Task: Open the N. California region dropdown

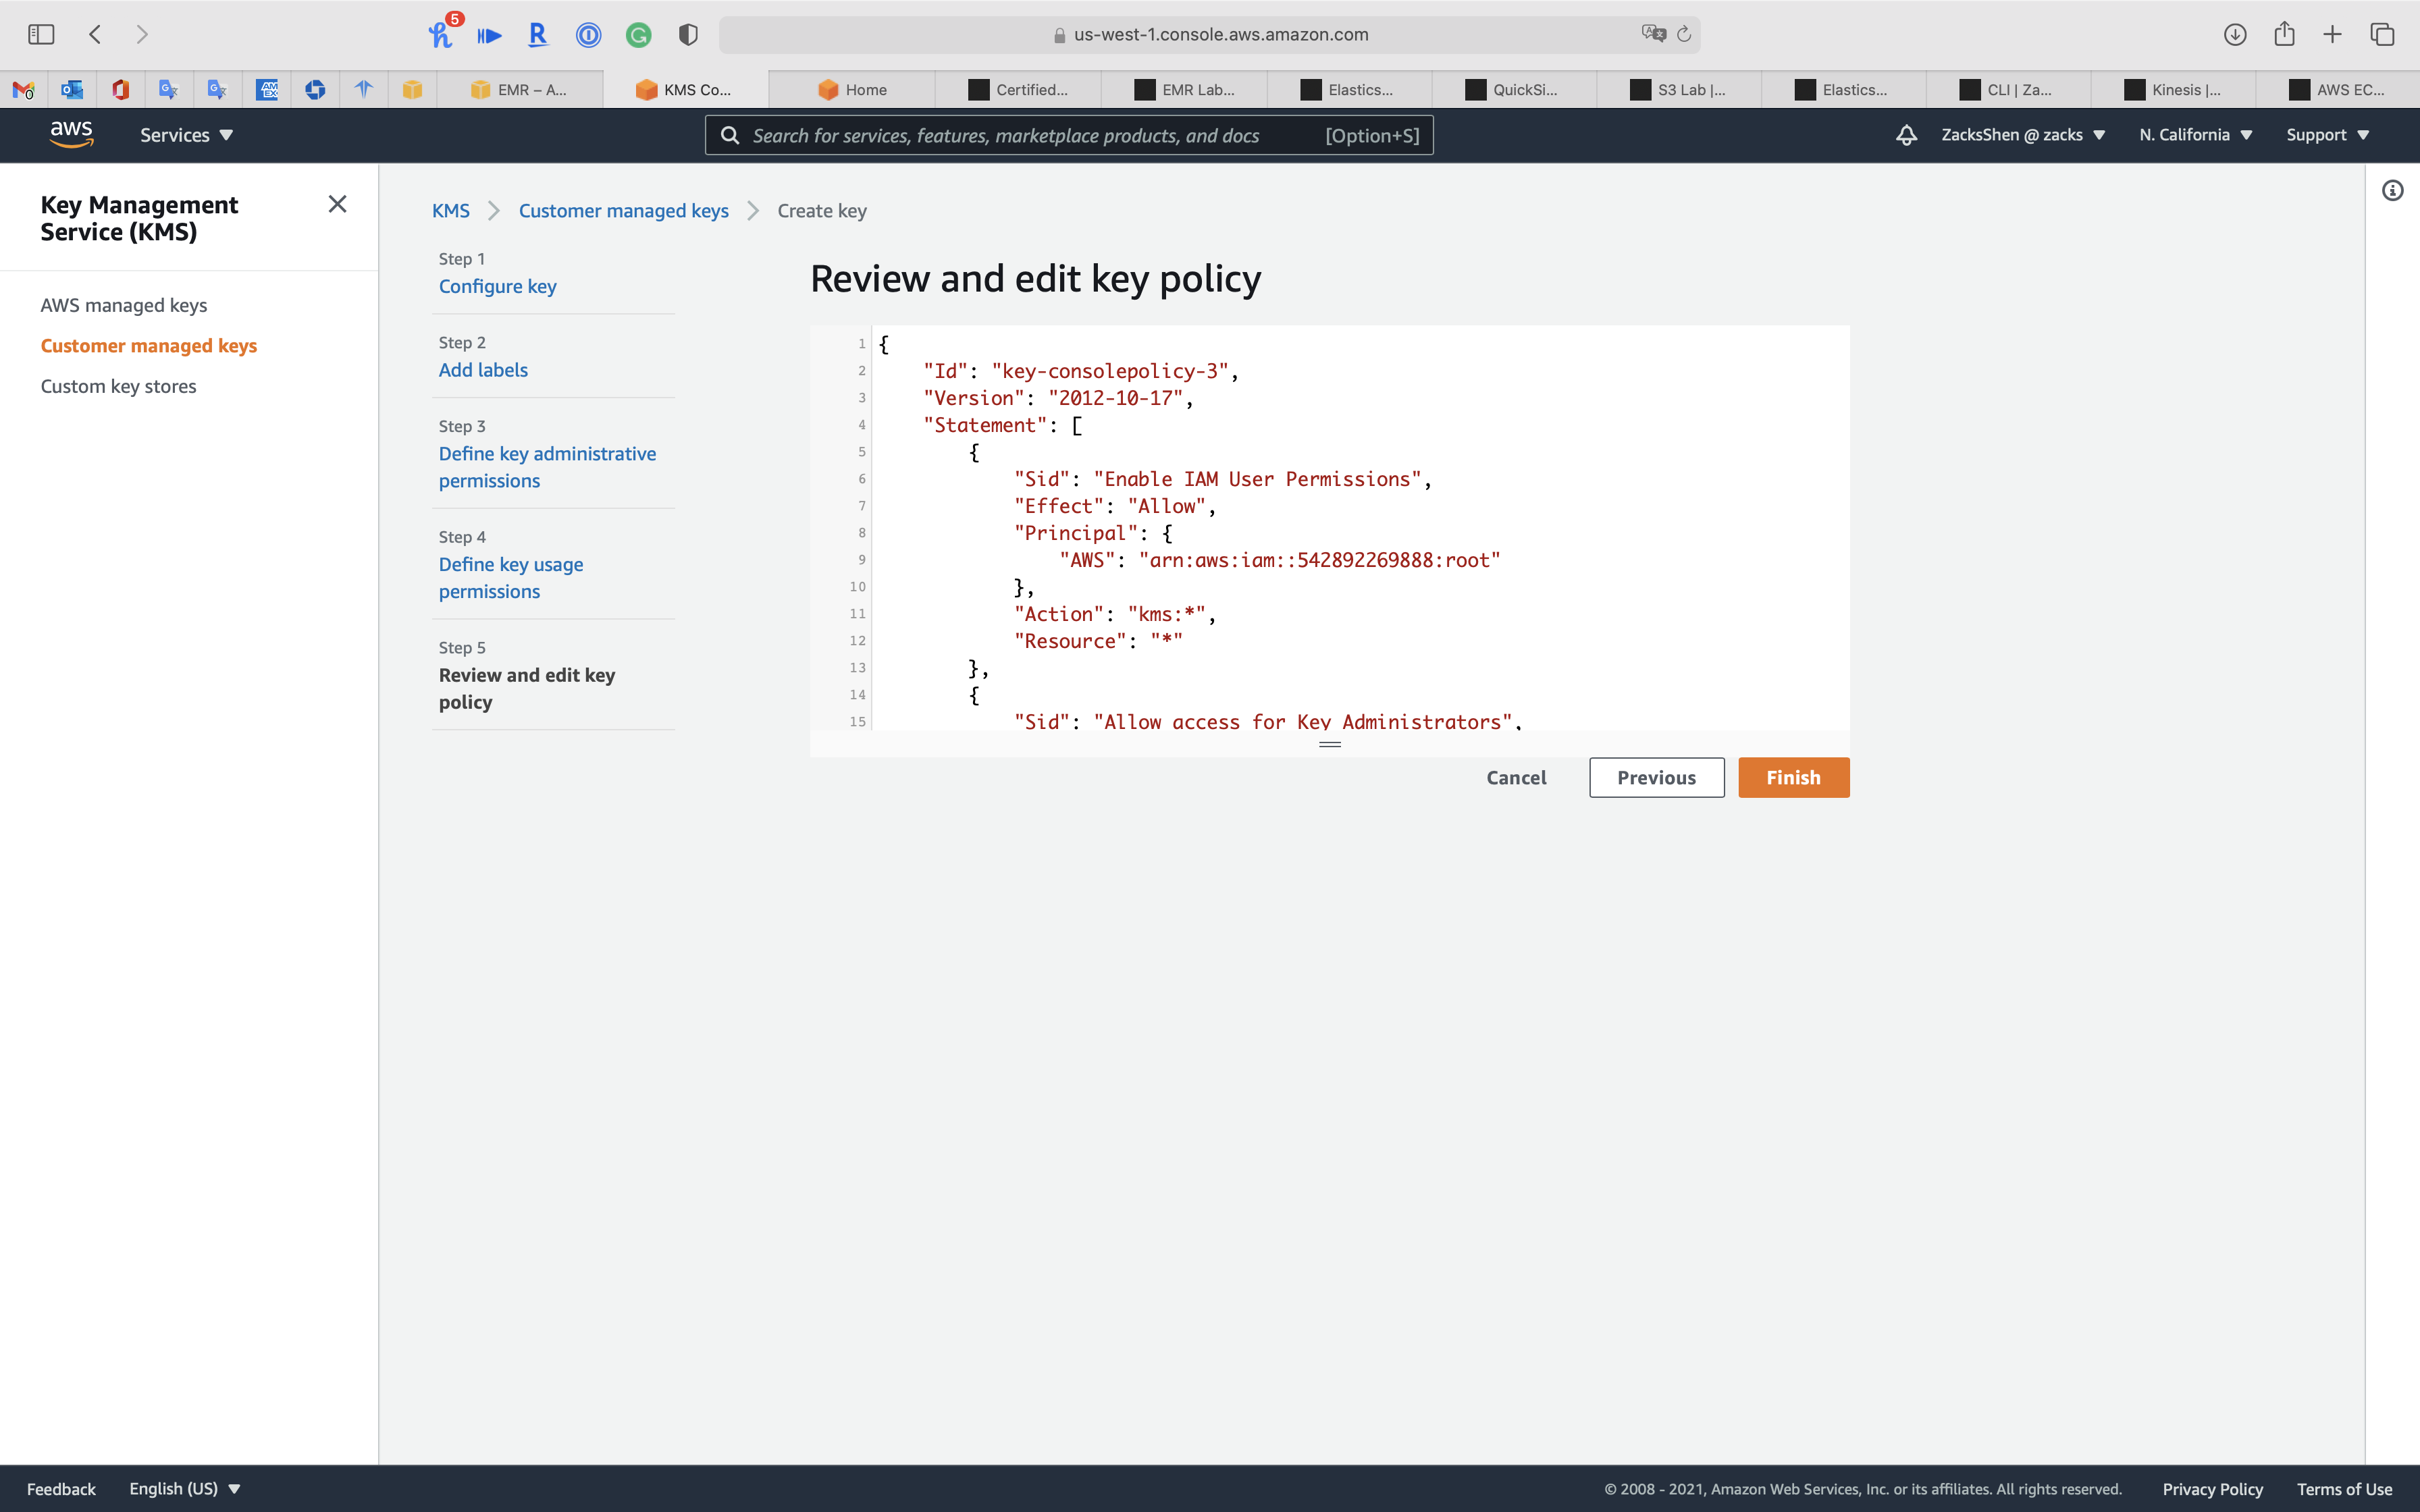Action: click(x=2195, y=135)
